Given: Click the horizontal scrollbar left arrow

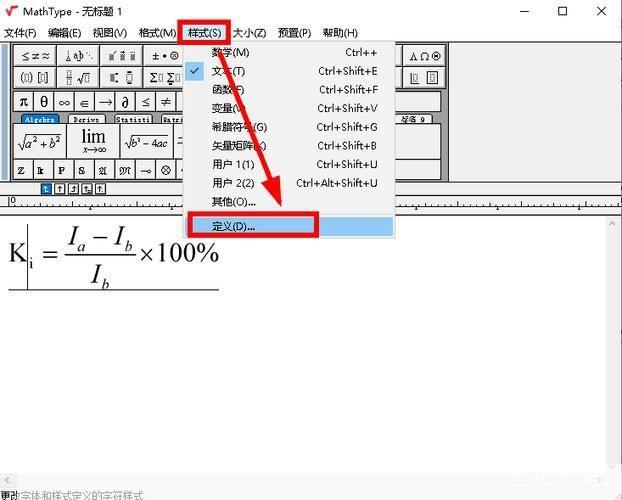Looking at the screenshot, I should 7,481.
